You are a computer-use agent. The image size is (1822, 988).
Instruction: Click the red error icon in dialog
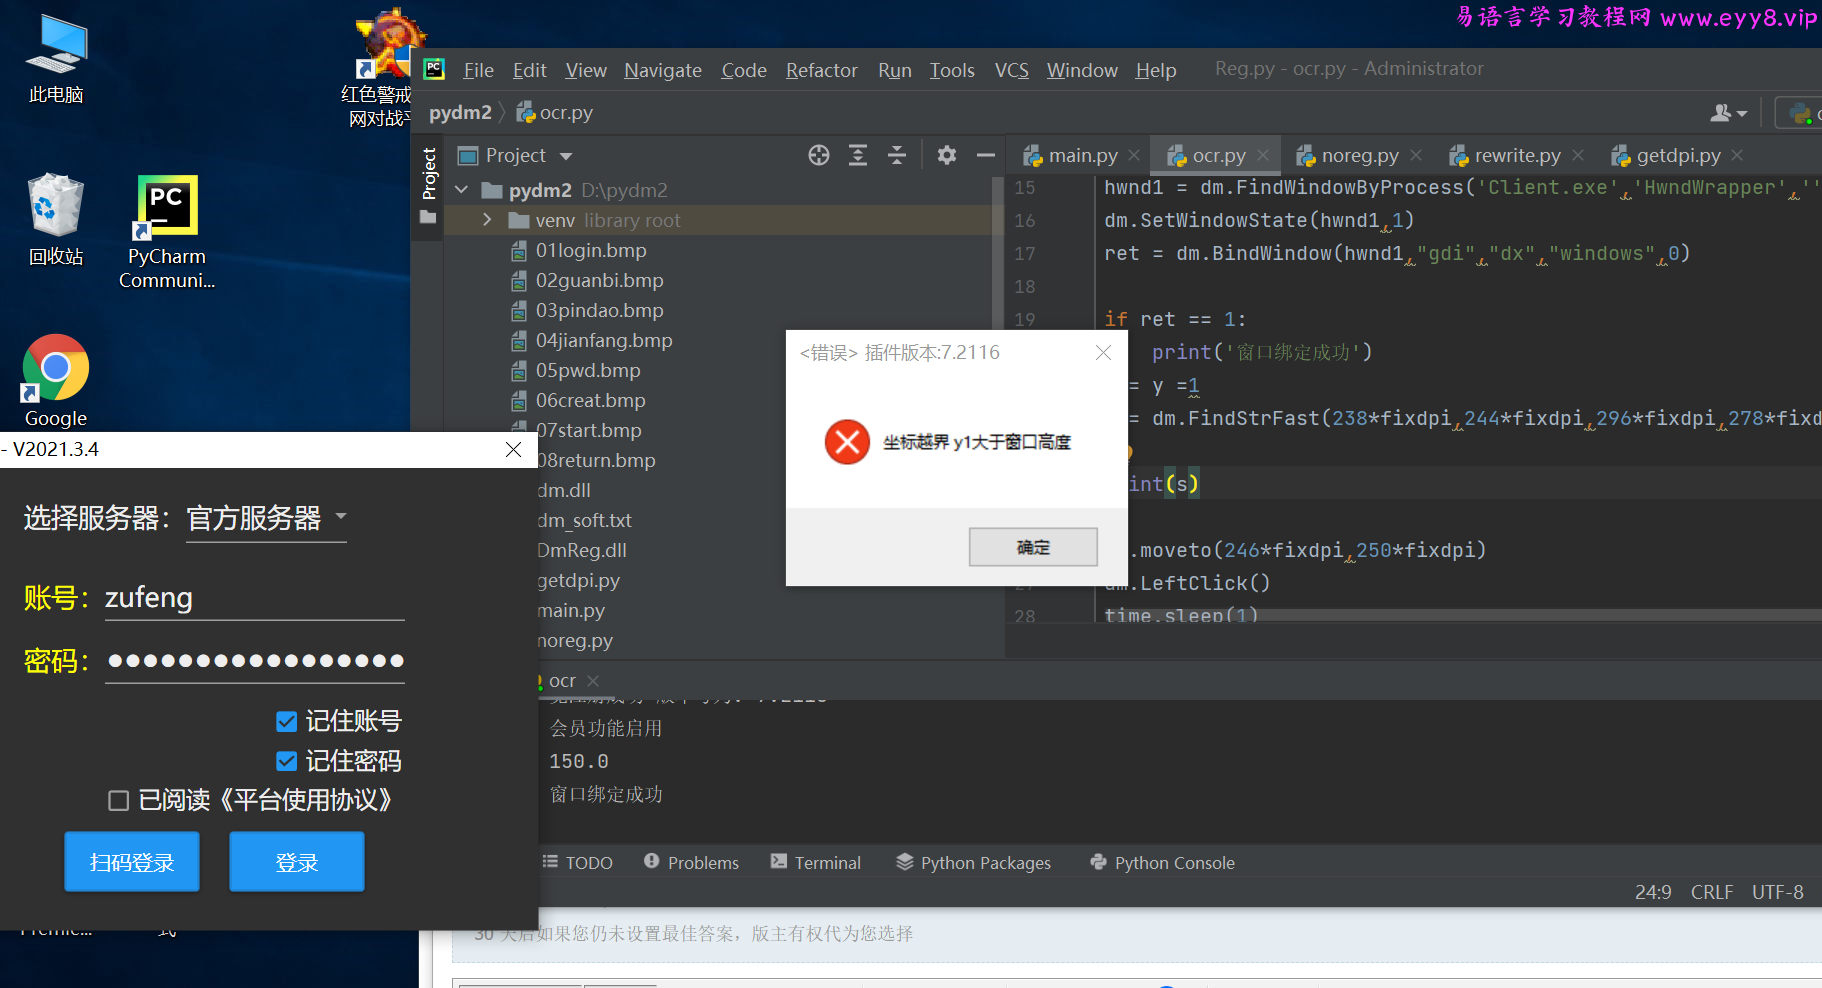point(847,442)
